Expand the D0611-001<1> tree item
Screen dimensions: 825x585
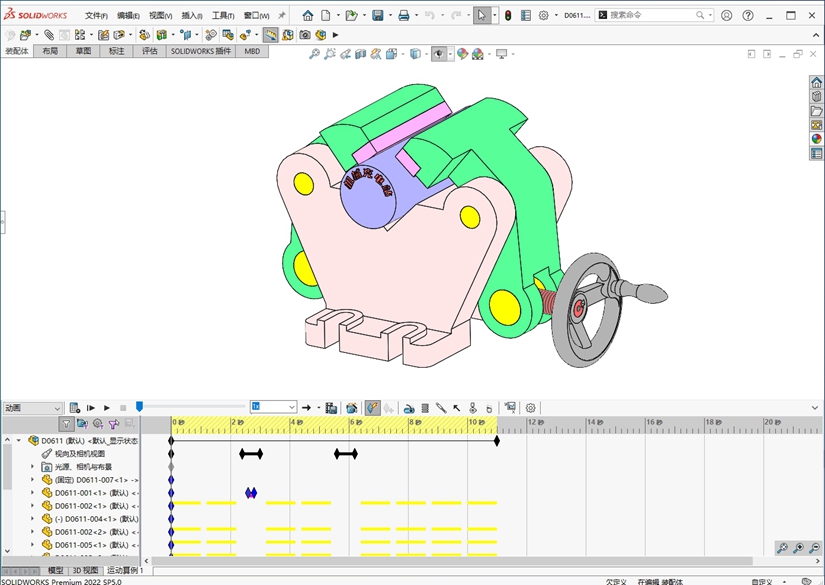[32, 493]
